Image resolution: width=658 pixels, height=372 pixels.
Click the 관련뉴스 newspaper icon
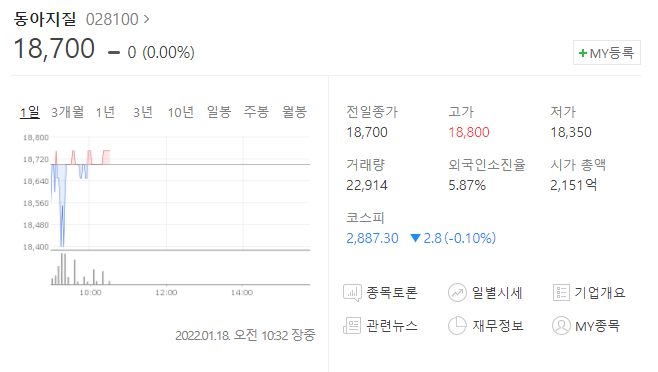pos(352,325)
